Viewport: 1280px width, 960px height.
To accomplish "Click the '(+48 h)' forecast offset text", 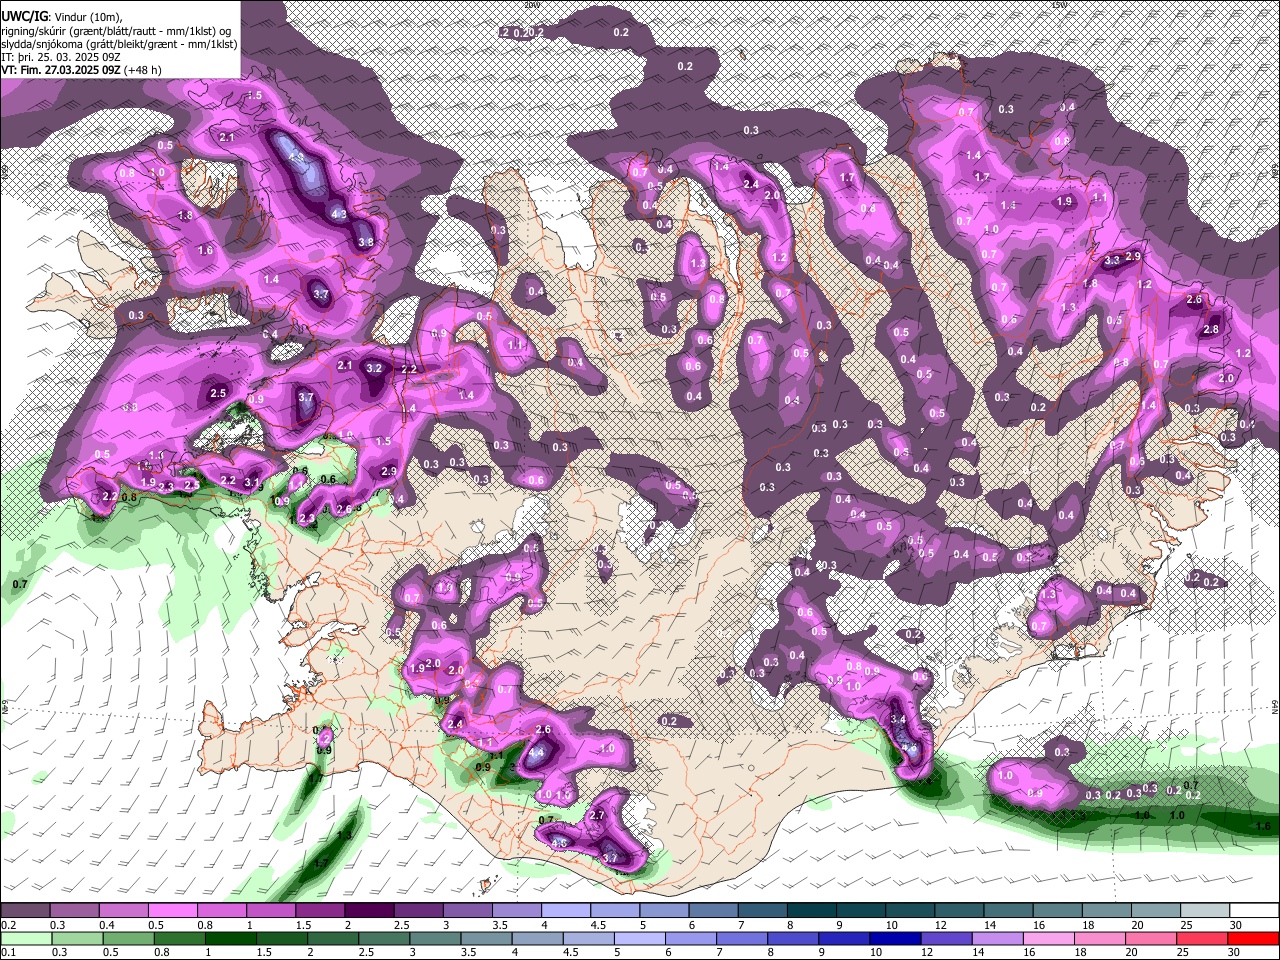I will tap(142, 70).
